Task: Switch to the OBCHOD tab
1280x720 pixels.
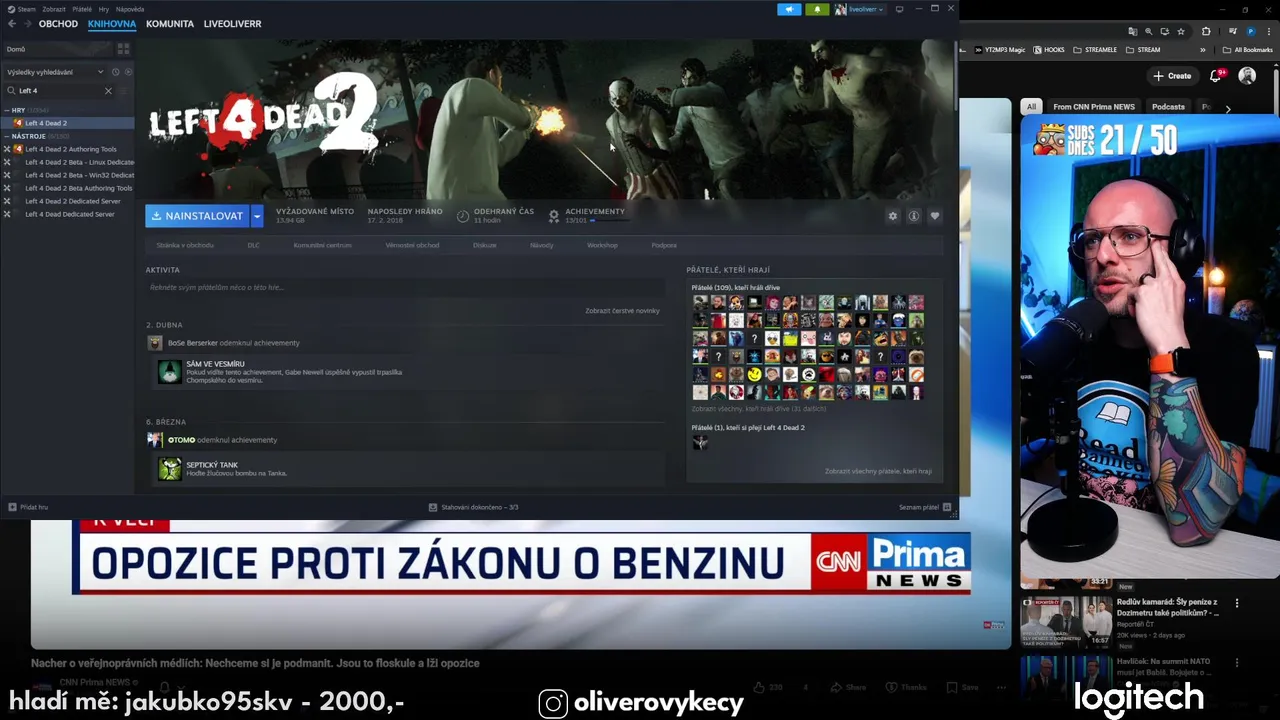Action: 58,24
